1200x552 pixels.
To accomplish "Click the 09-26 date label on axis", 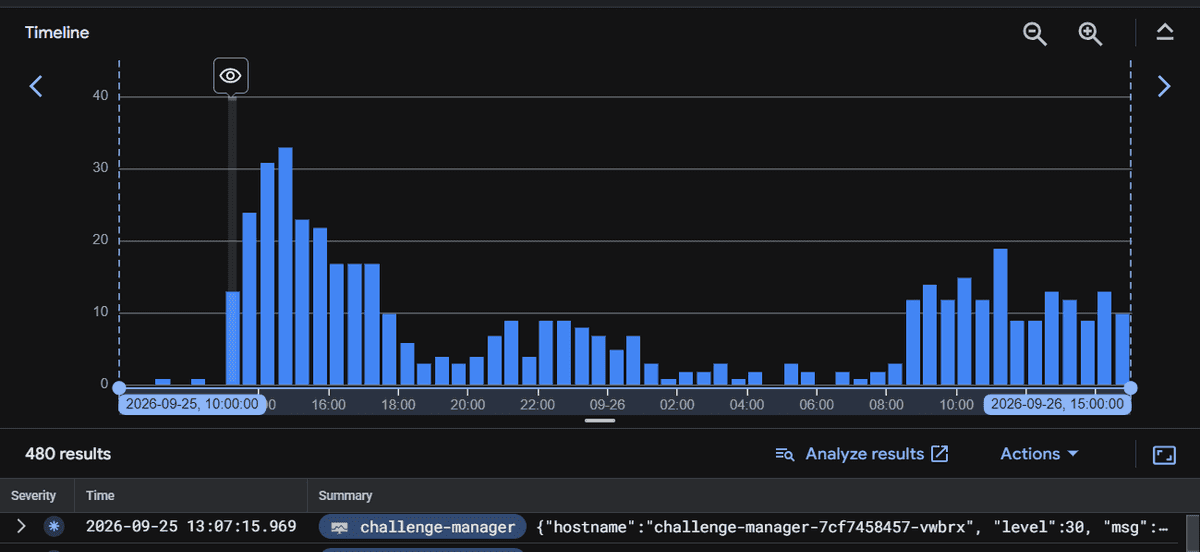I will (x=607, y=405).
